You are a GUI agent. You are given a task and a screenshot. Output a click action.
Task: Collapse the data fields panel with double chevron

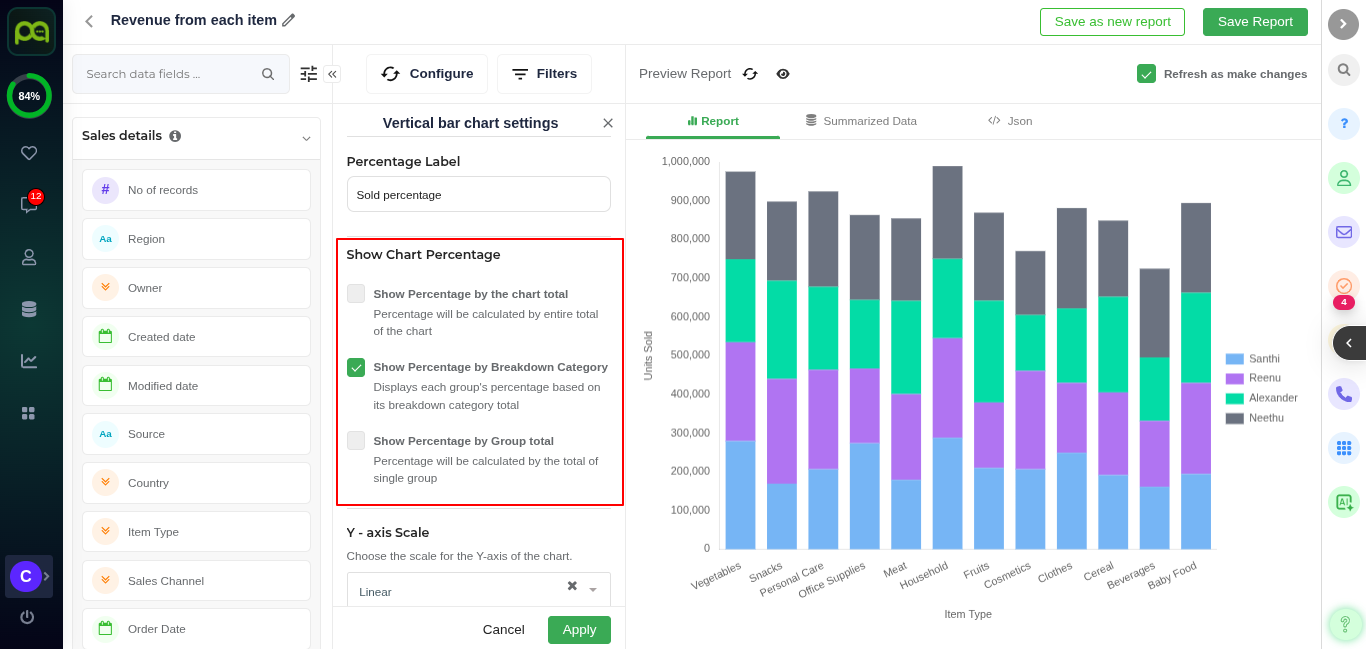332,74
